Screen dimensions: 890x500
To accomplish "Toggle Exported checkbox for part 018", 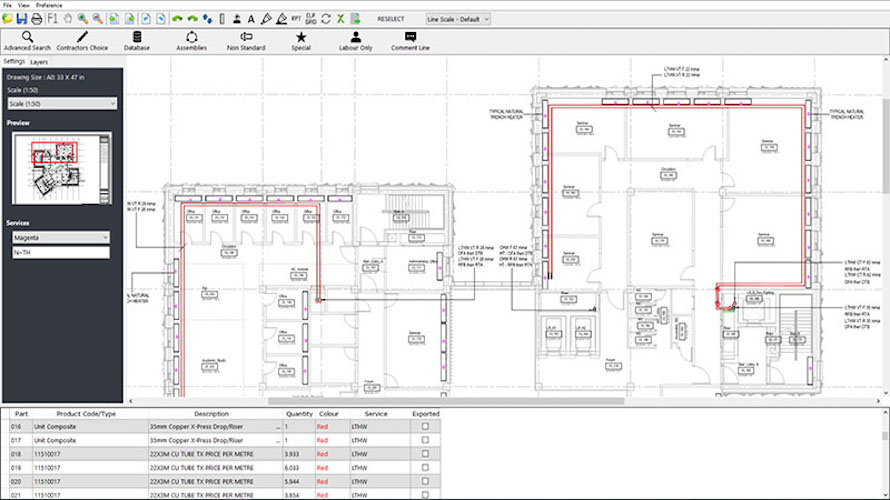I will (425, 454).
